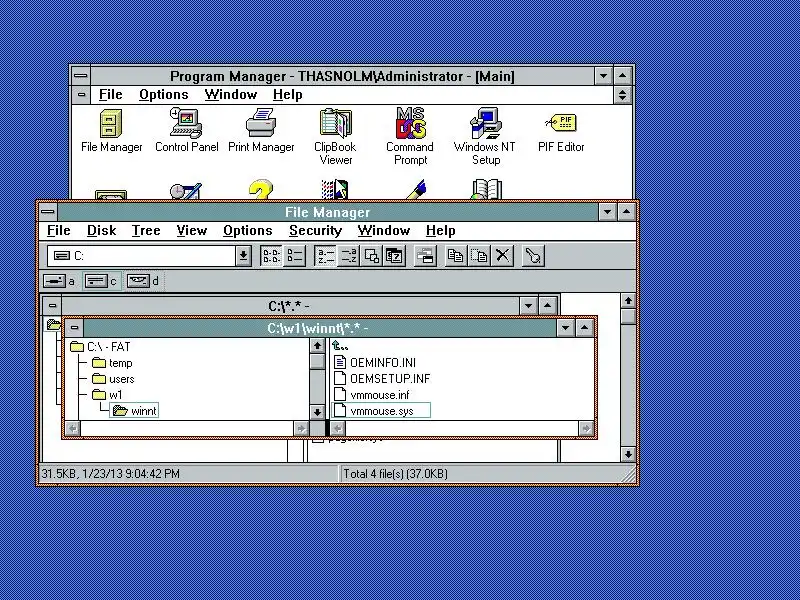
Task: Click the Copy files toolbar button
Action: (455, 256)
